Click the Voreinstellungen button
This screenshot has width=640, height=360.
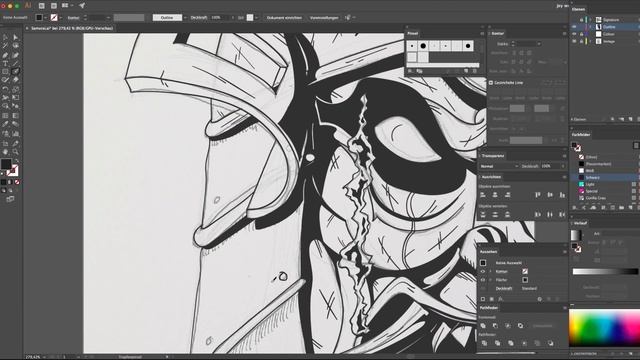click(324, 18)
